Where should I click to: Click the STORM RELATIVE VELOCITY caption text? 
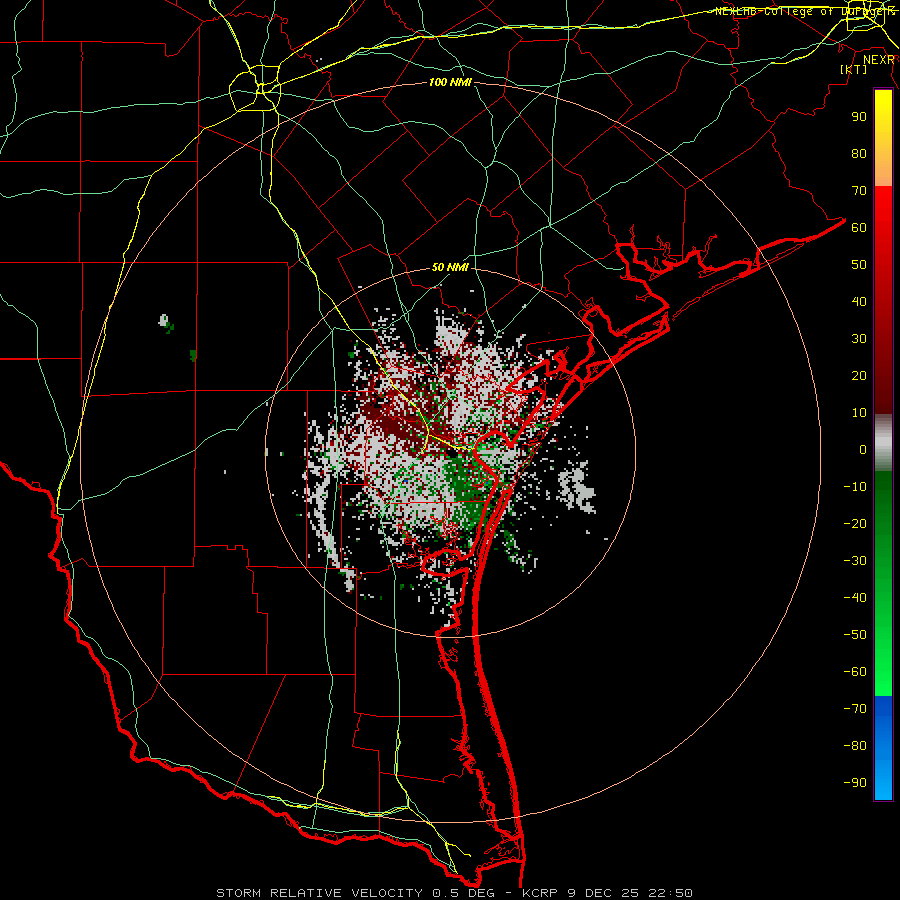(x=320, y=893)
